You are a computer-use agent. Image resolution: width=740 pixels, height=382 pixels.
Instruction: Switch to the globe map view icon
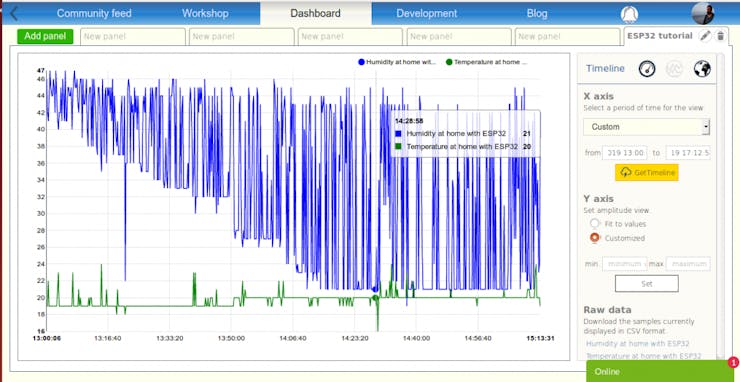pos(702,69)
